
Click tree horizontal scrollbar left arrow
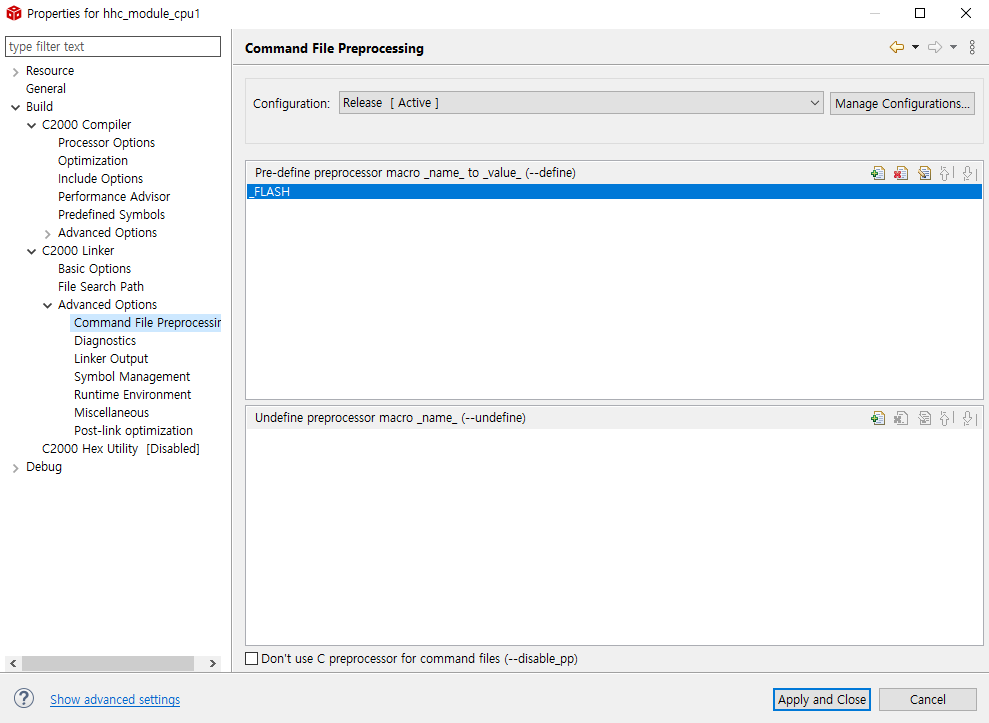pyautogui.click(x=13, y=663)
